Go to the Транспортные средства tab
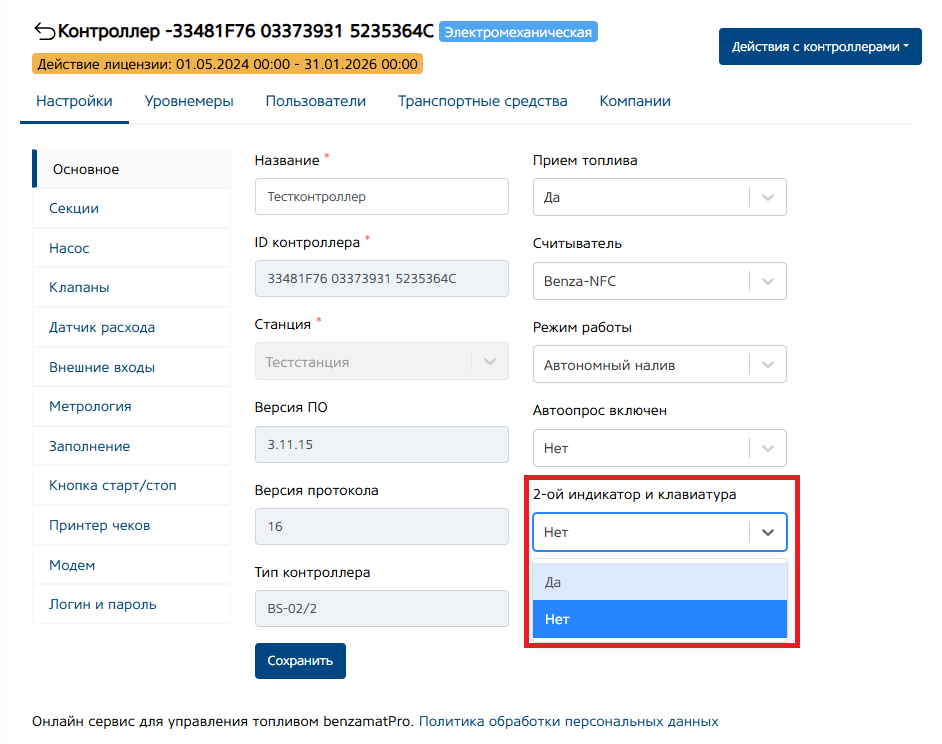The width and height of the screenshot is (942, 744). pos(482,101)
